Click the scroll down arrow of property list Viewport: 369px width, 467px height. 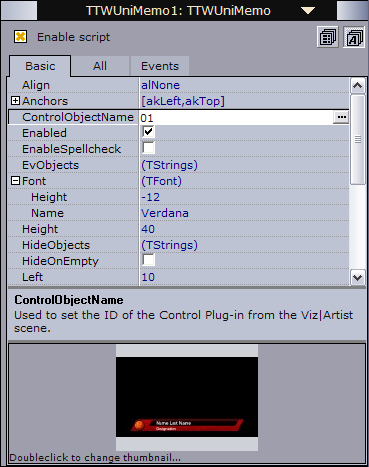click(358, 277)
